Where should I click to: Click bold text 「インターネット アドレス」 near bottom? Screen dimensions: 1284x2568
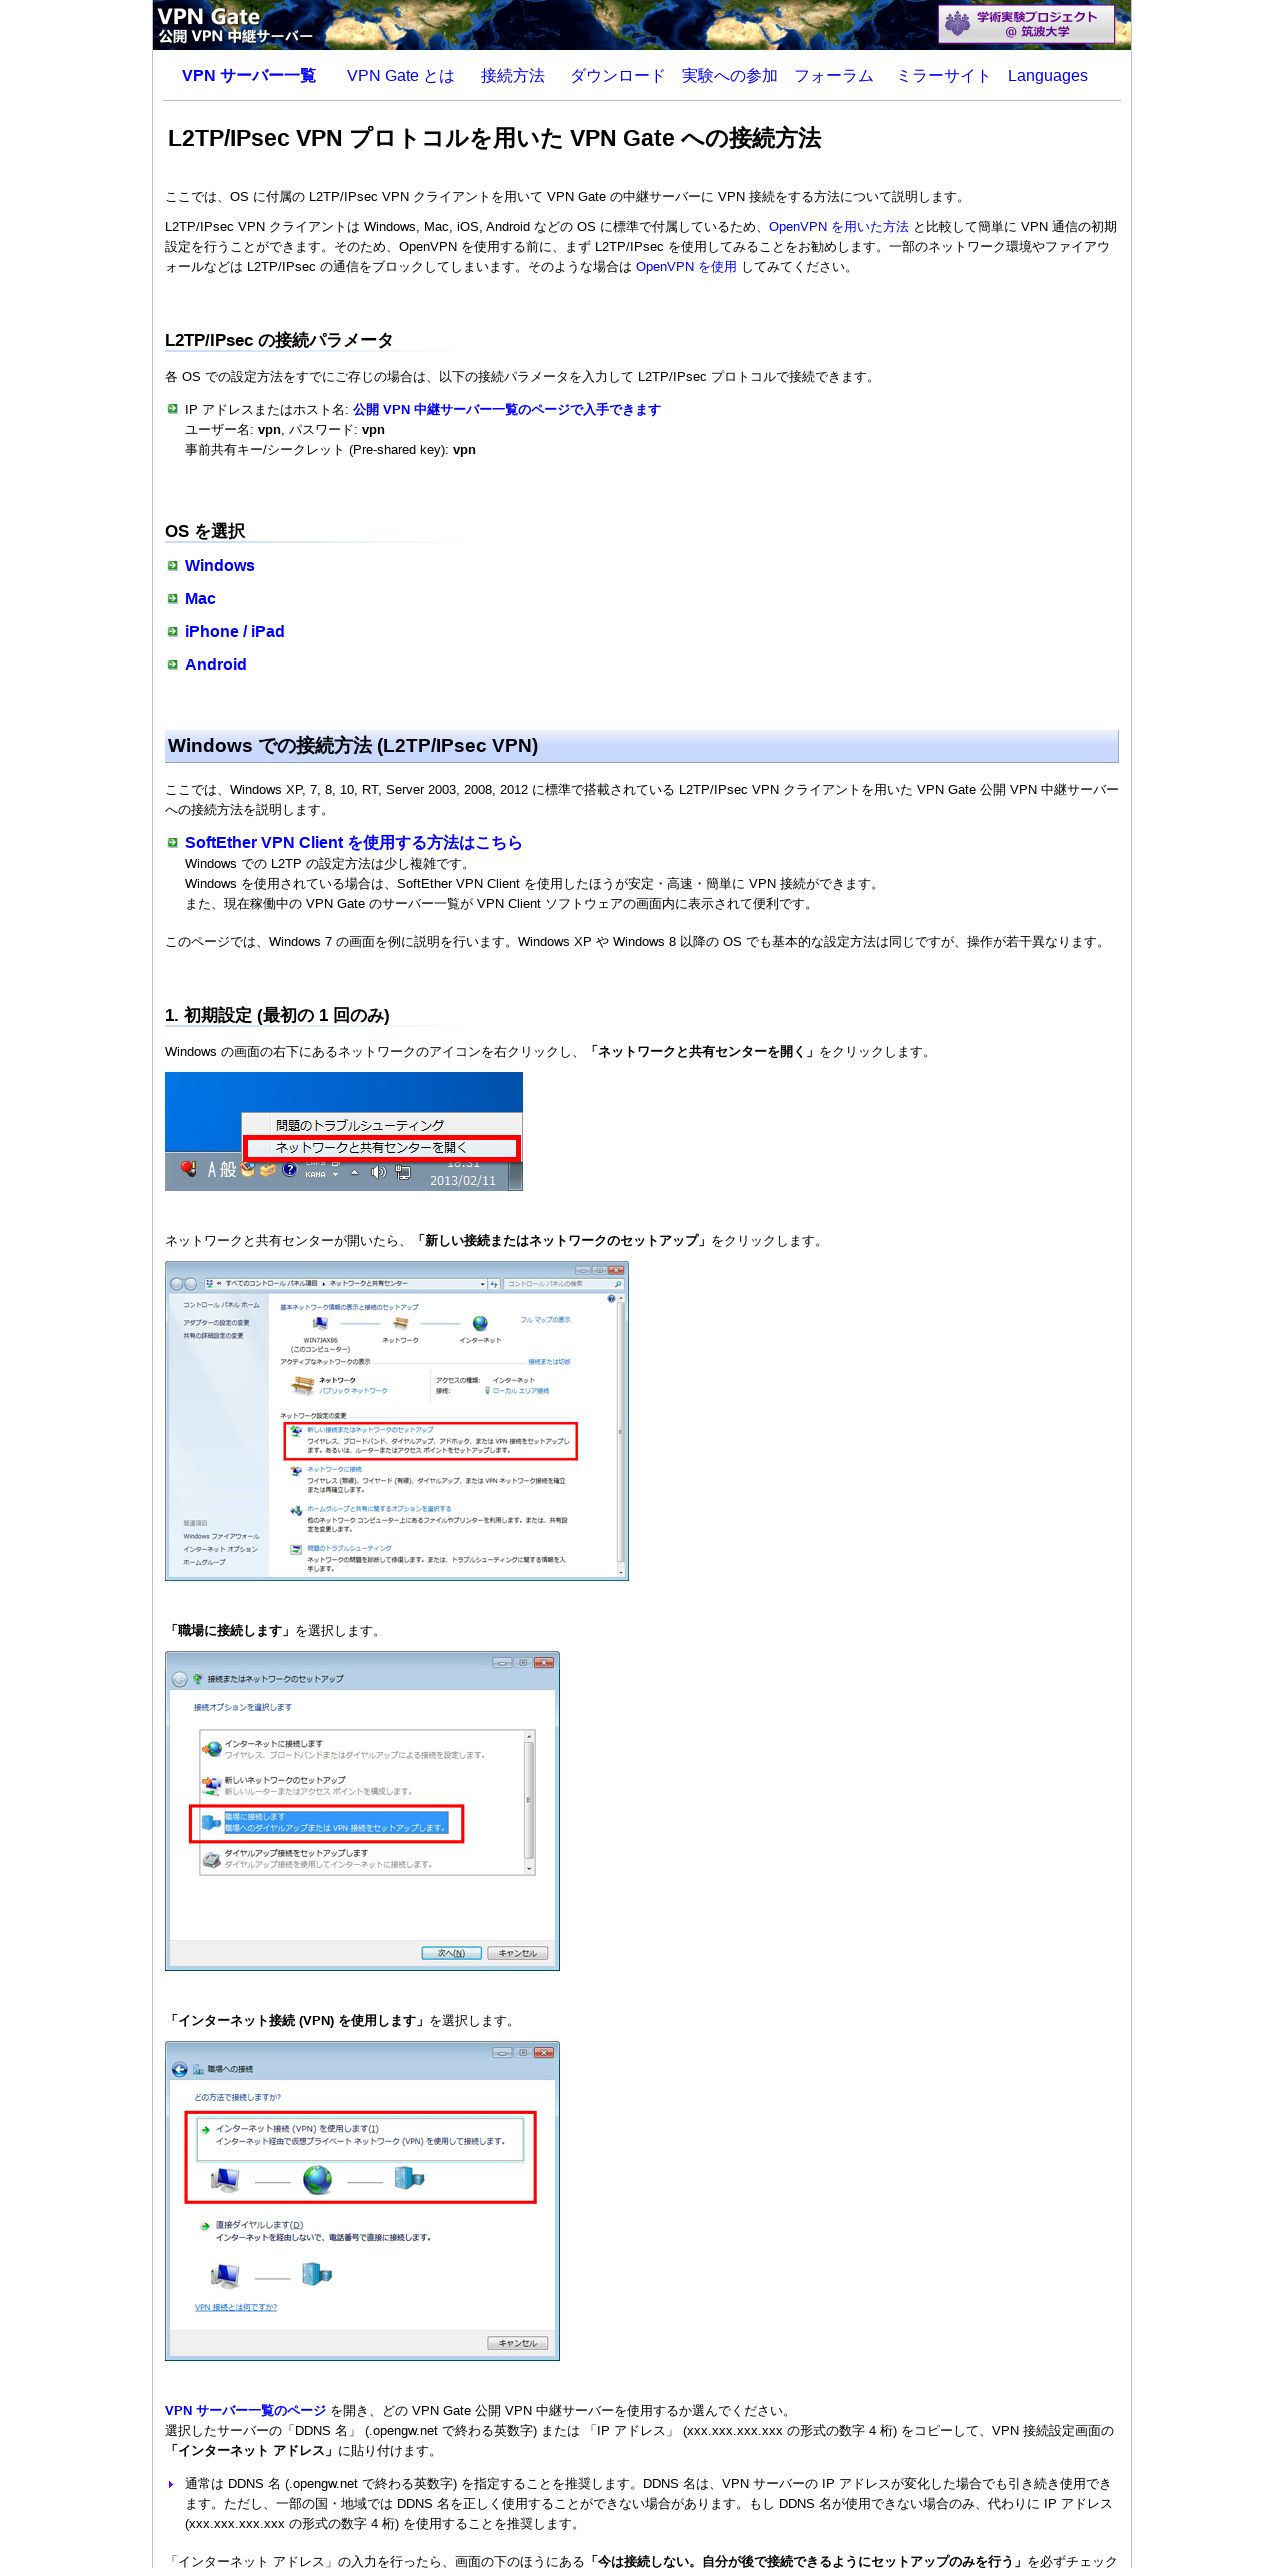(x=252, y=2451)
